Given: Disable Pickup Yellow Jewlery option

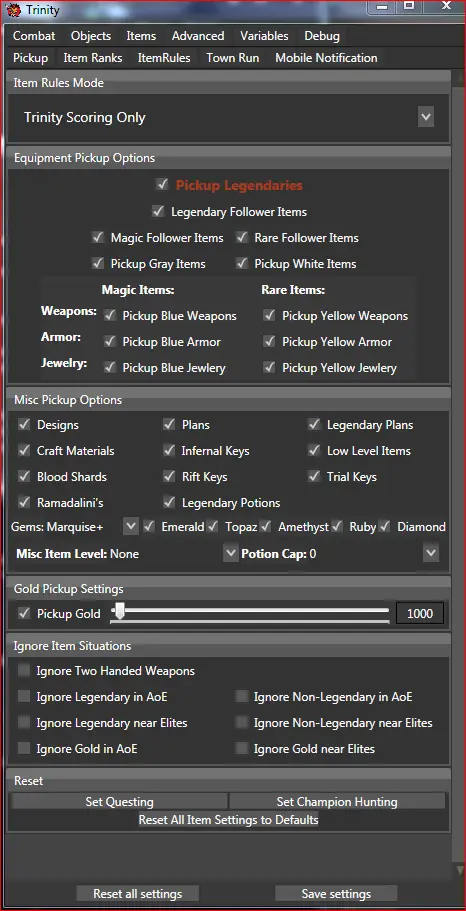Looking at the screenshot, I should [x=269, y=367].
